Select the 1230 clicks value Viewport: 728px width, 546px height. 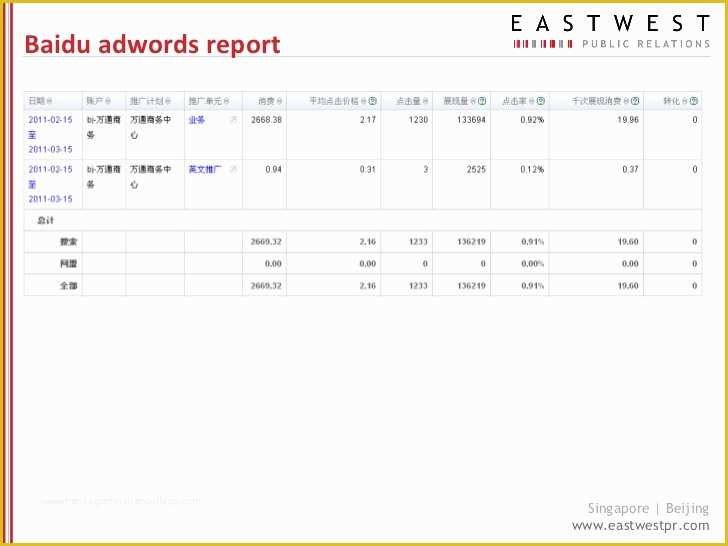418,120
